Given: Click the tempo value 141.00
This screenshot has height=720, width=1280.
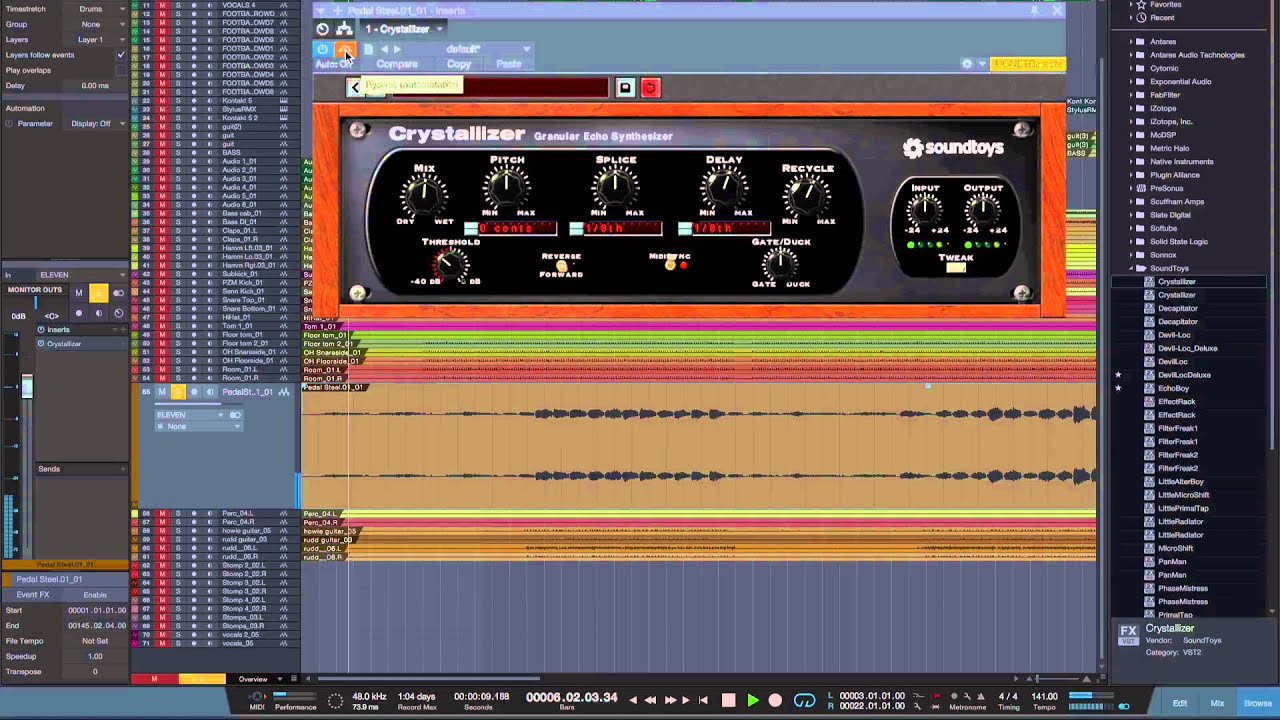Looking at the screenshot, I should tap(1044, 696).
